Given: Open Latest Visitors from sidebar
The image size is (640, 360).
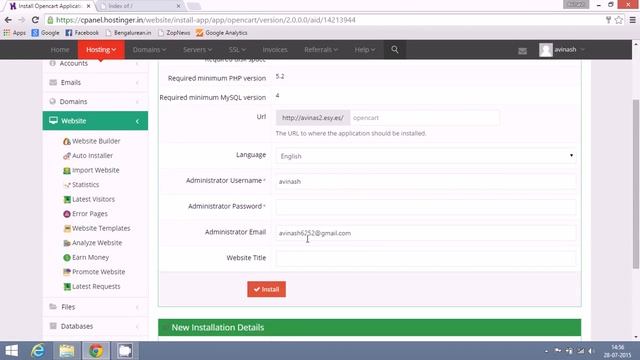Looking at the screenshot, I should (89, 199).
